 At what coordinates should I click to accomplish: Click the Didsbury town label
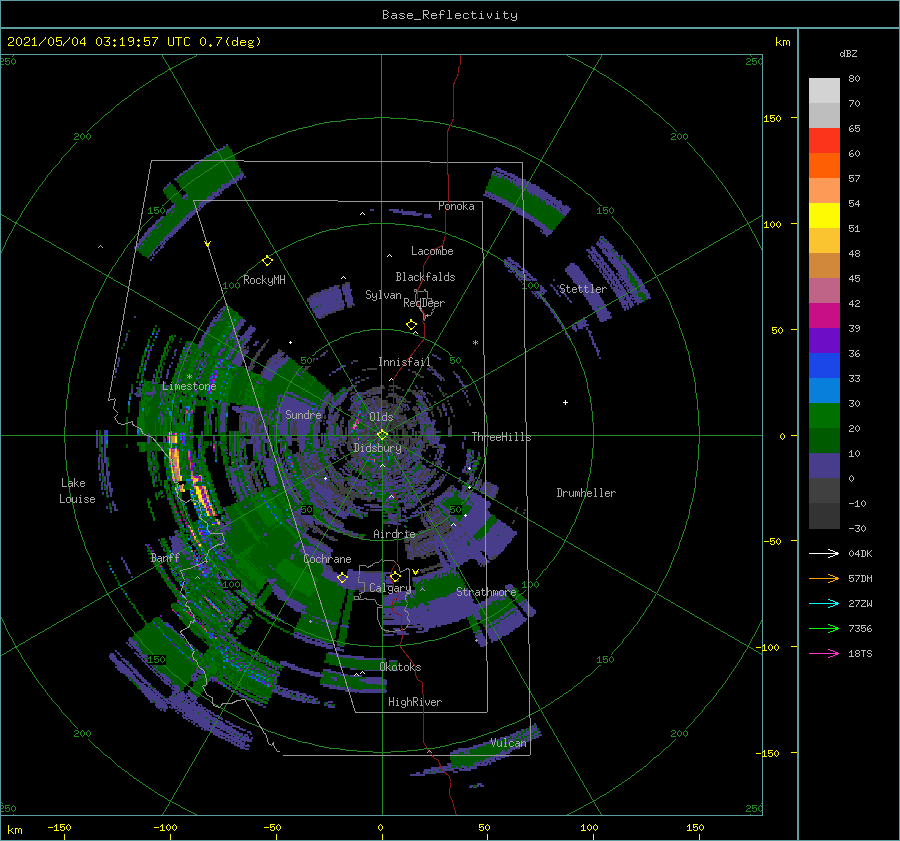click(377, 448)
